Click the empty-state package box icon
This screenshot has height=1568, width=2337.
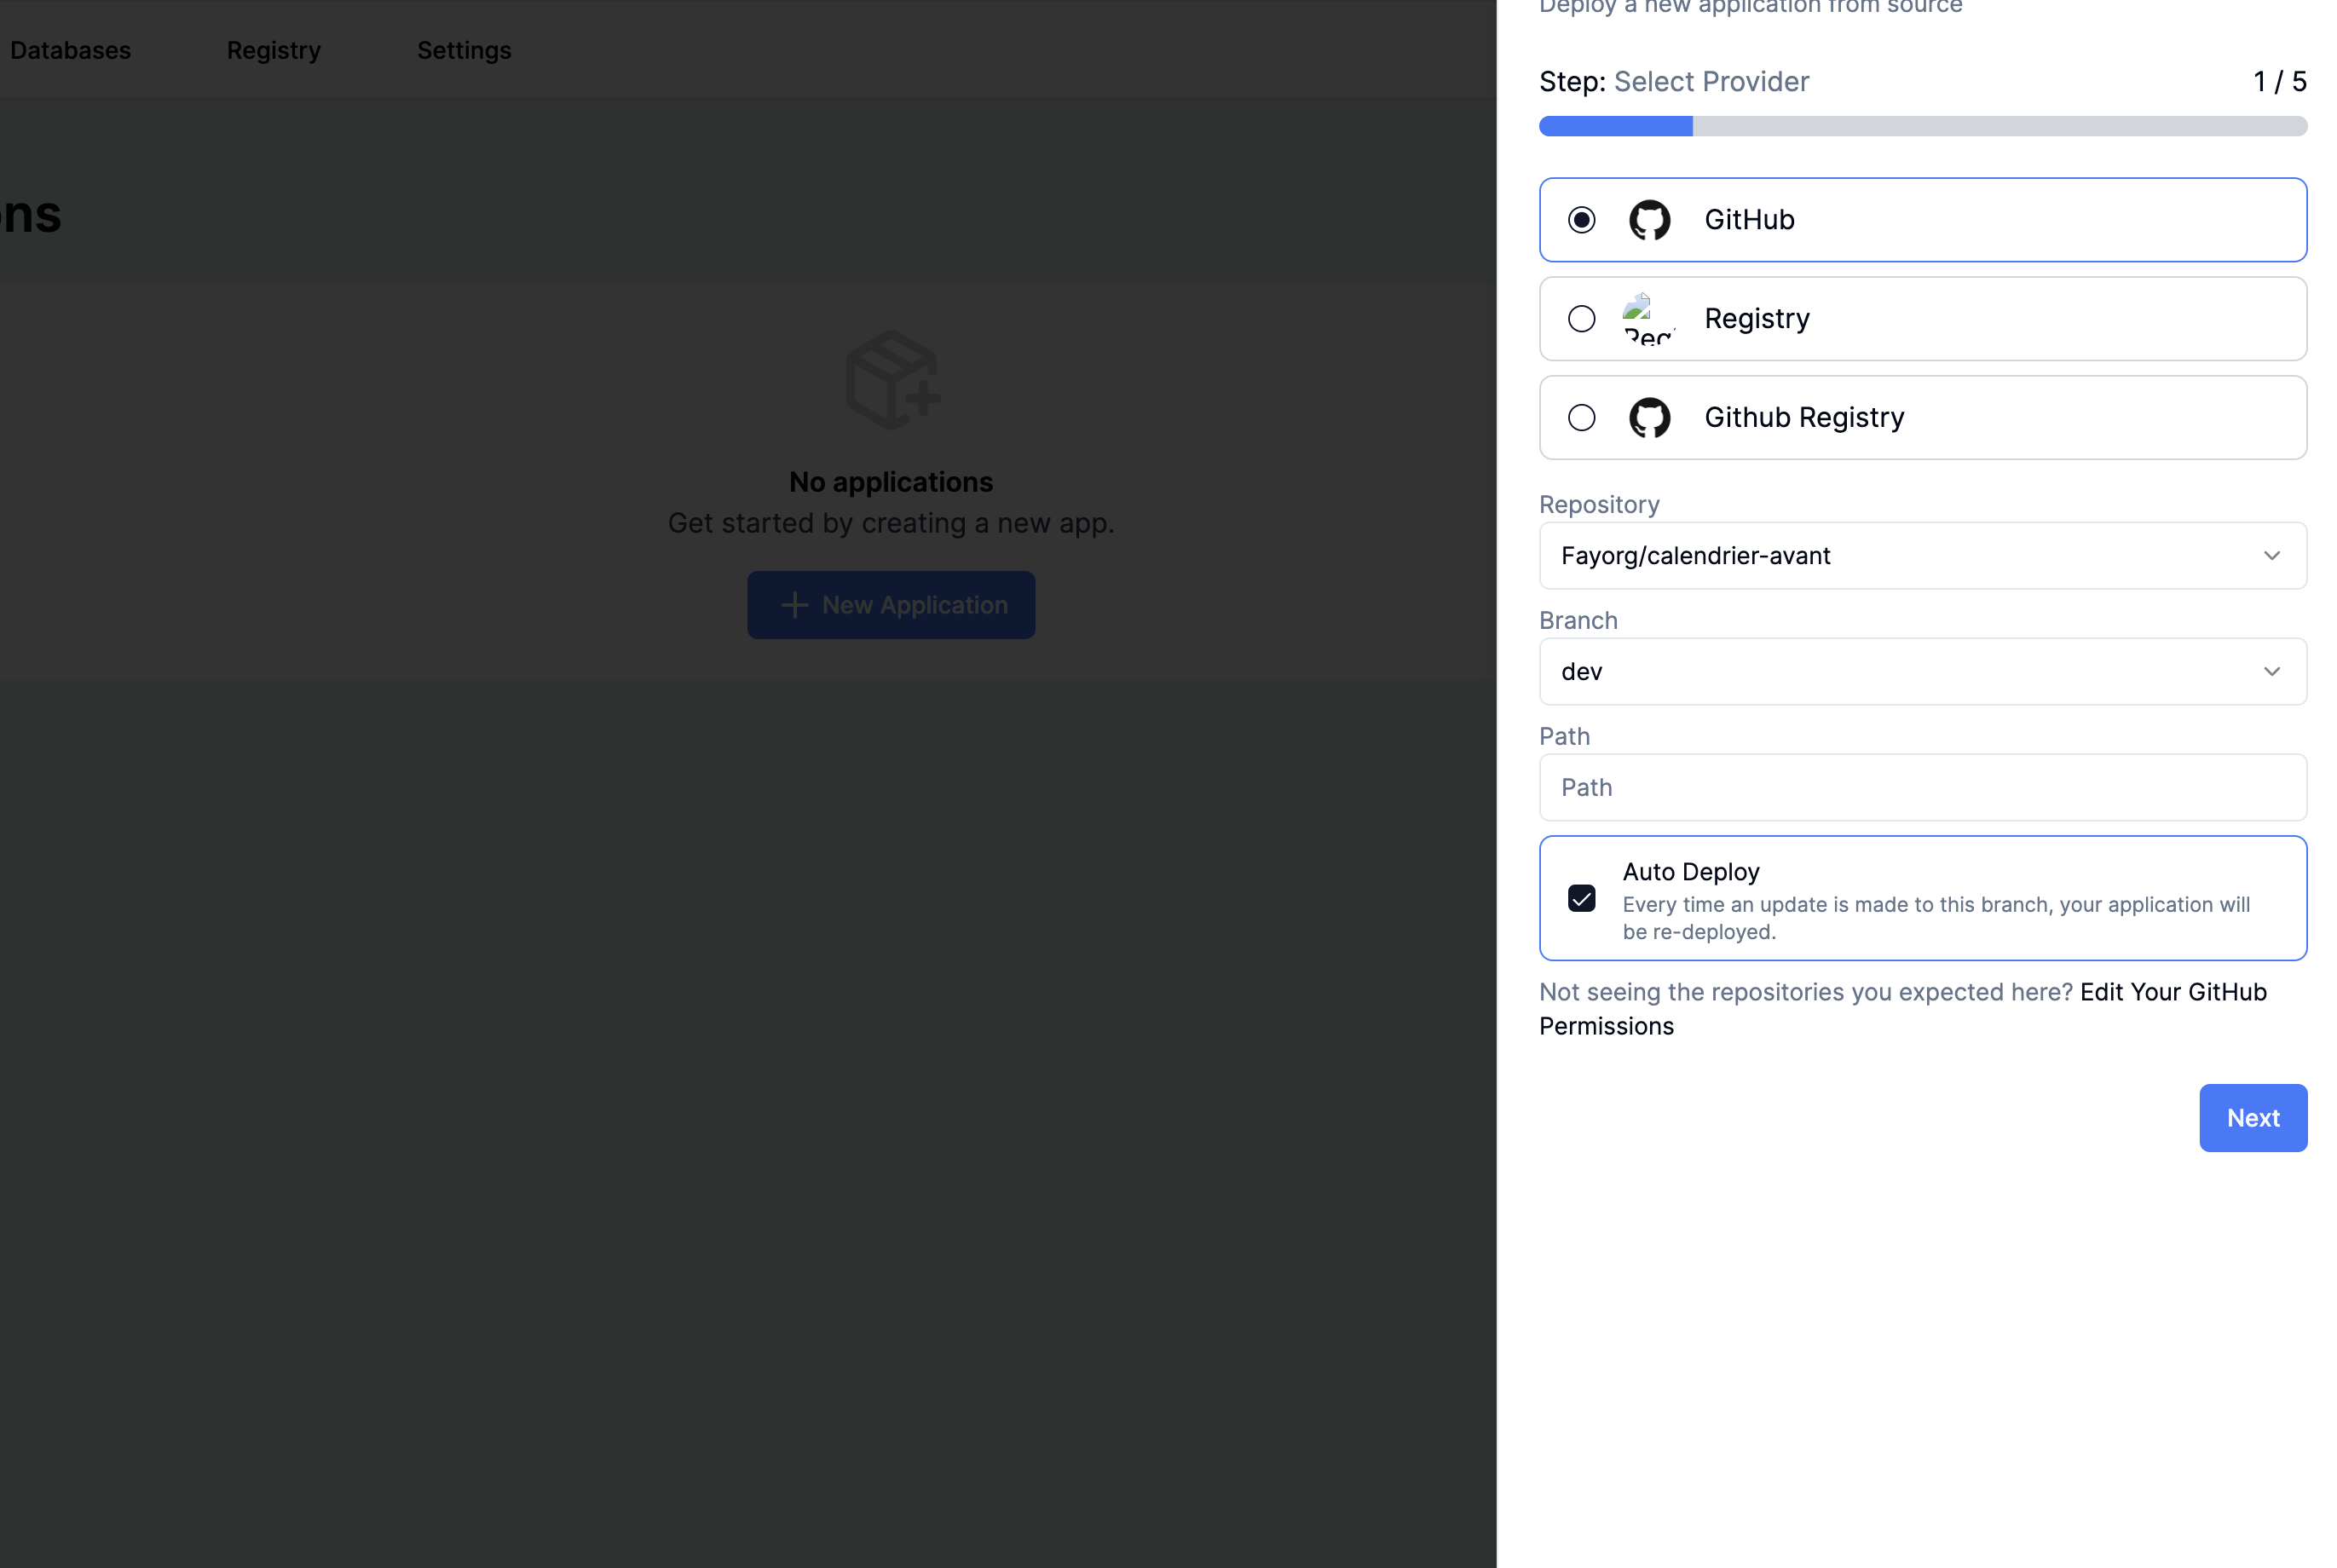(891, 380)
